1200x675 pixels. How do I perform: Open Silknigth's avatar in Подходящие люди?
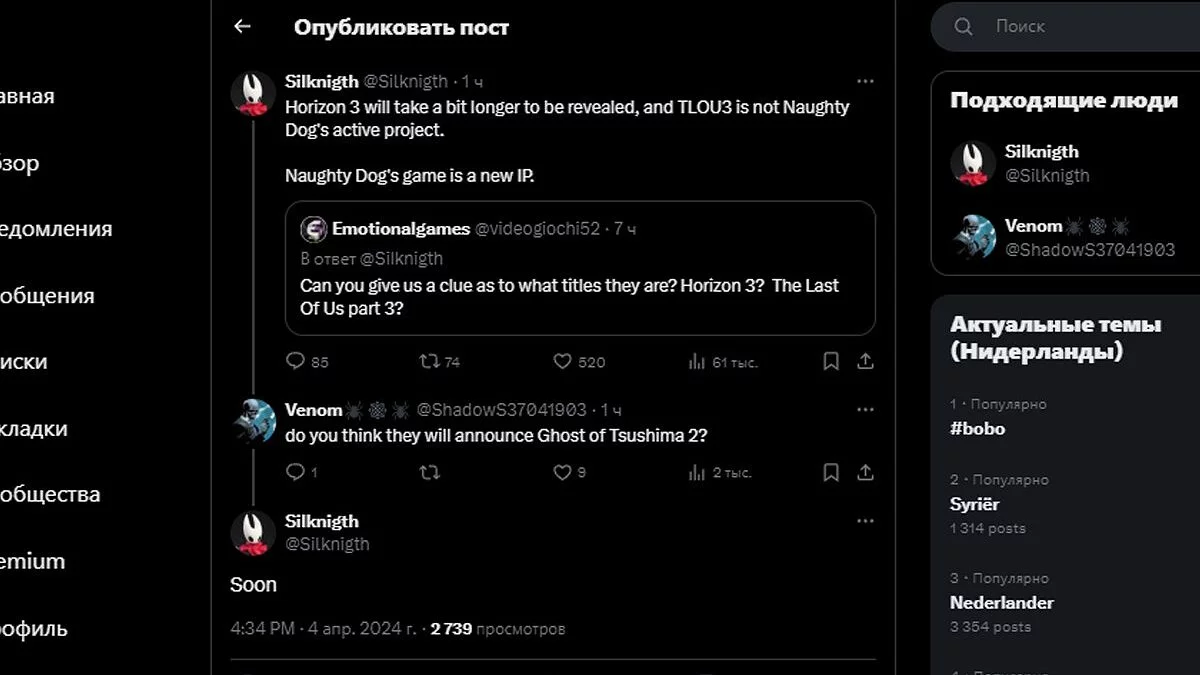coord(972,163)
